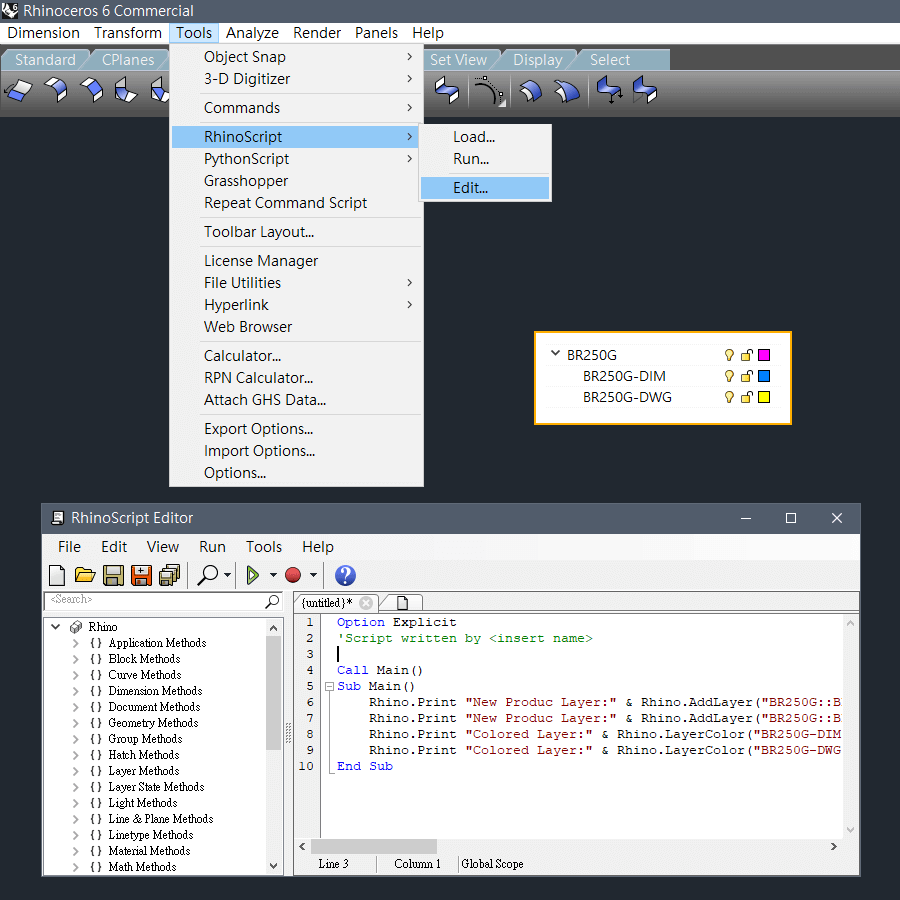Open Analyze menu in Rhino

252,33
